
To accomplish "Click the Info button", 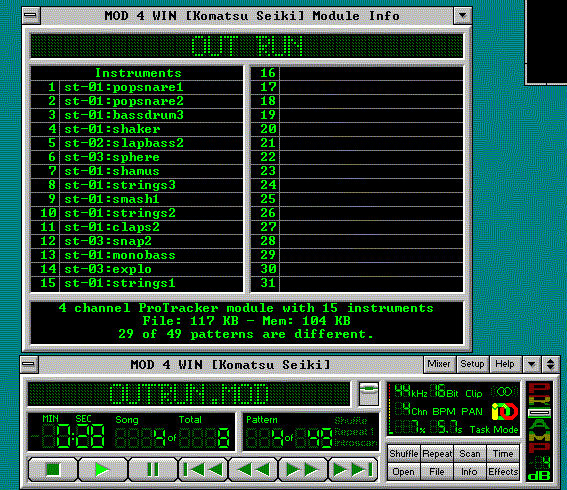I will [469, 472].
